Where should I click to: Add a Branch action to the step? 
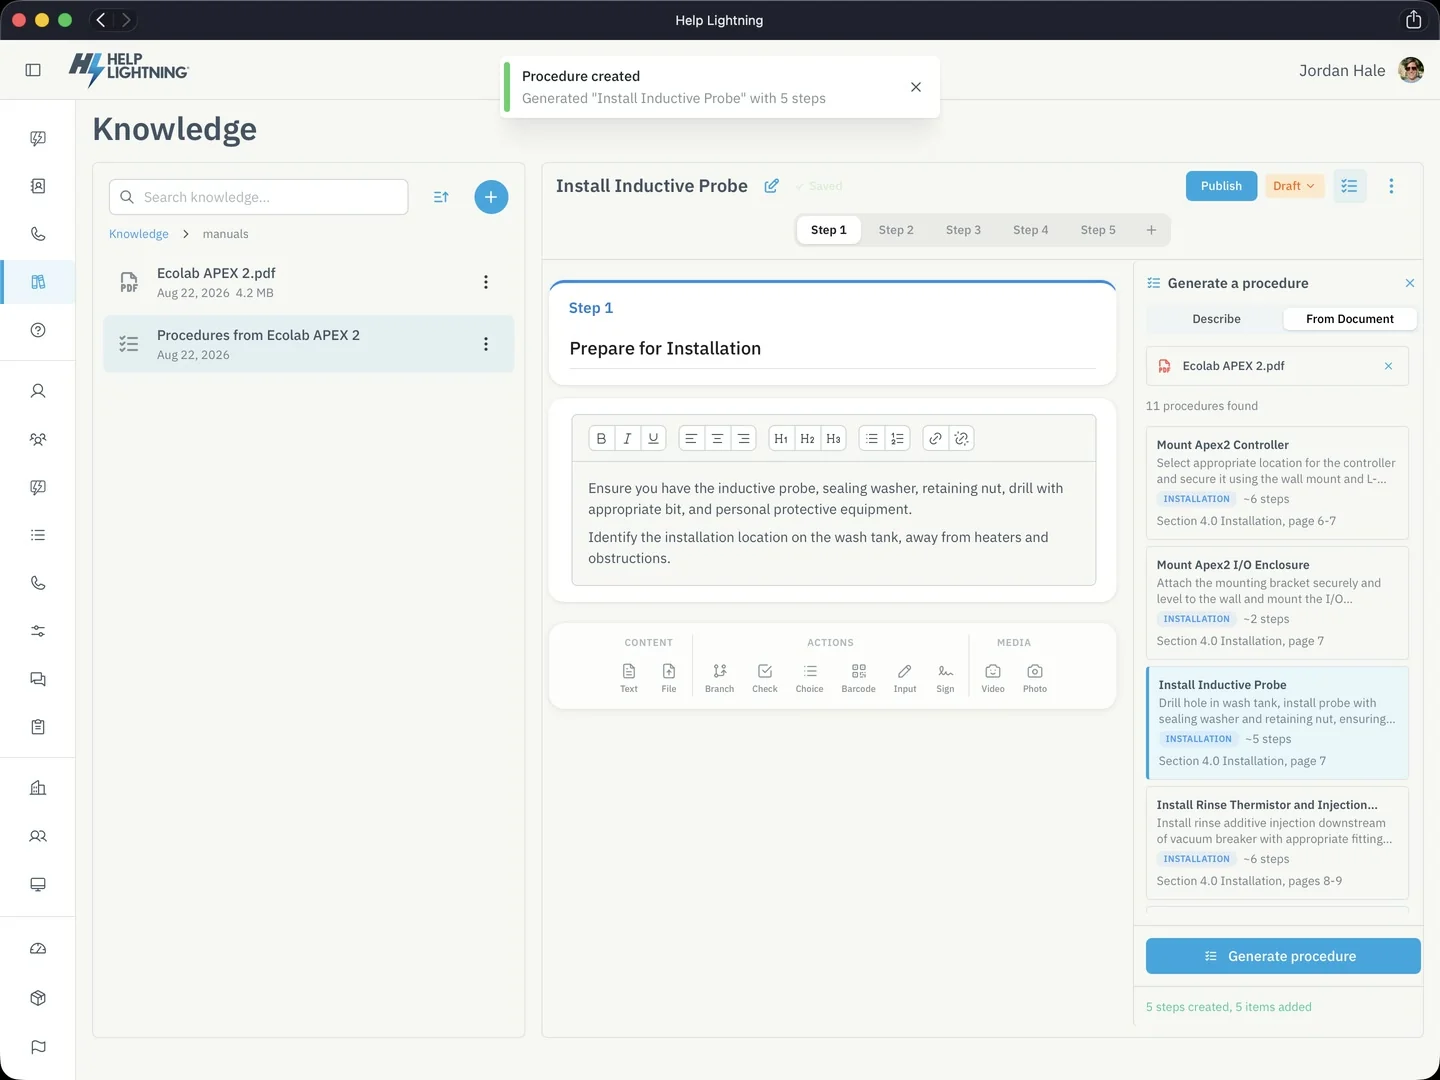[x=719, y=677]
